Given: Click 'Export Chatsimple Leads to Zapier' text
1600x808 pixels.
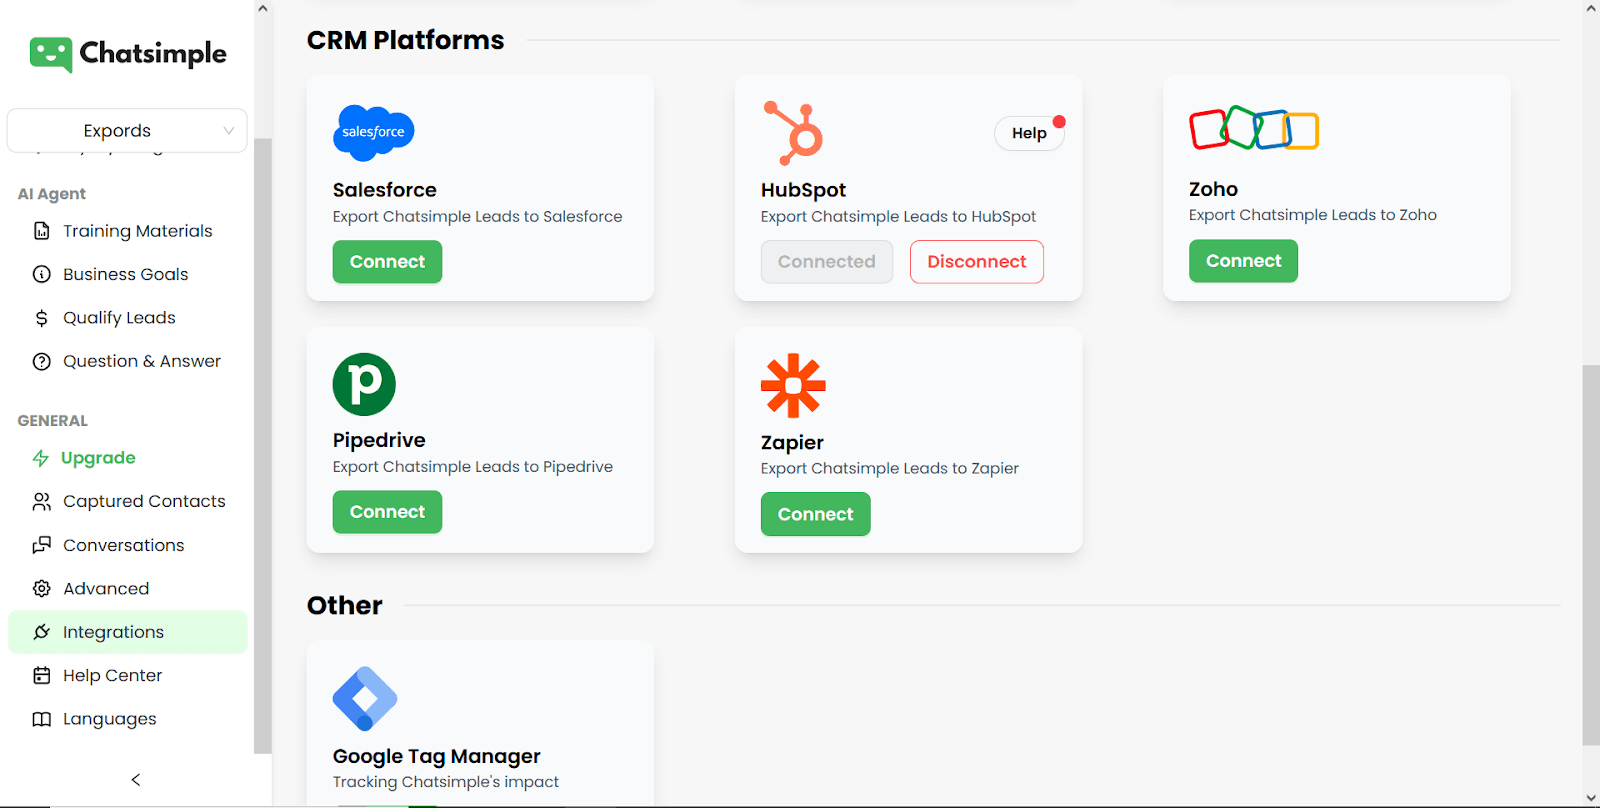Looking at the screenshot, I should coord(889,468).
